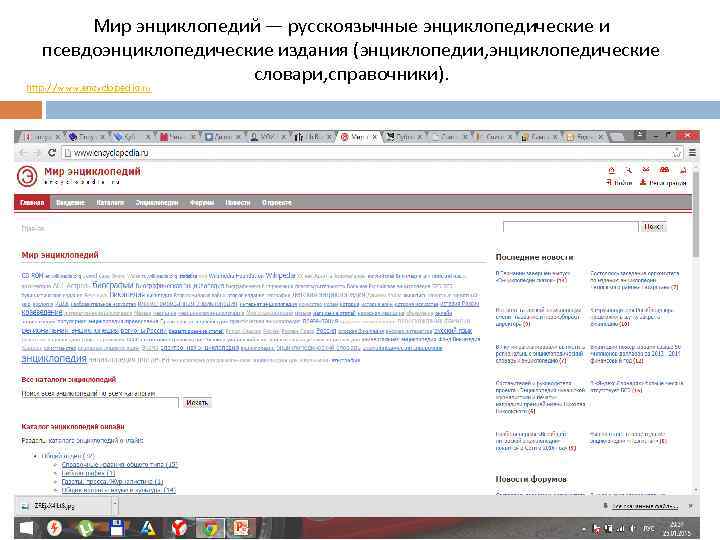
Task: Click the network signal tray icon
Action: tap(621, 529)
